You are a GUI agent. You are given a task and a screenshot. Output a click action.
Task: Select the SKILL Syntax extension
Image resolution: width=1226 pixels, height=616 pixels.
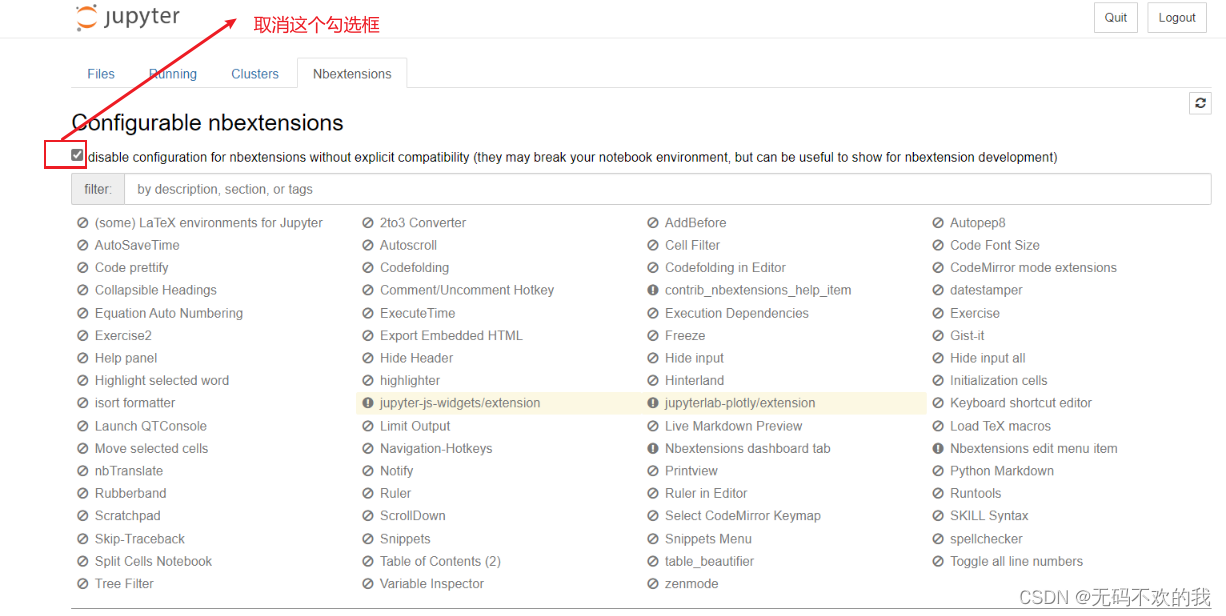point(989,516)
